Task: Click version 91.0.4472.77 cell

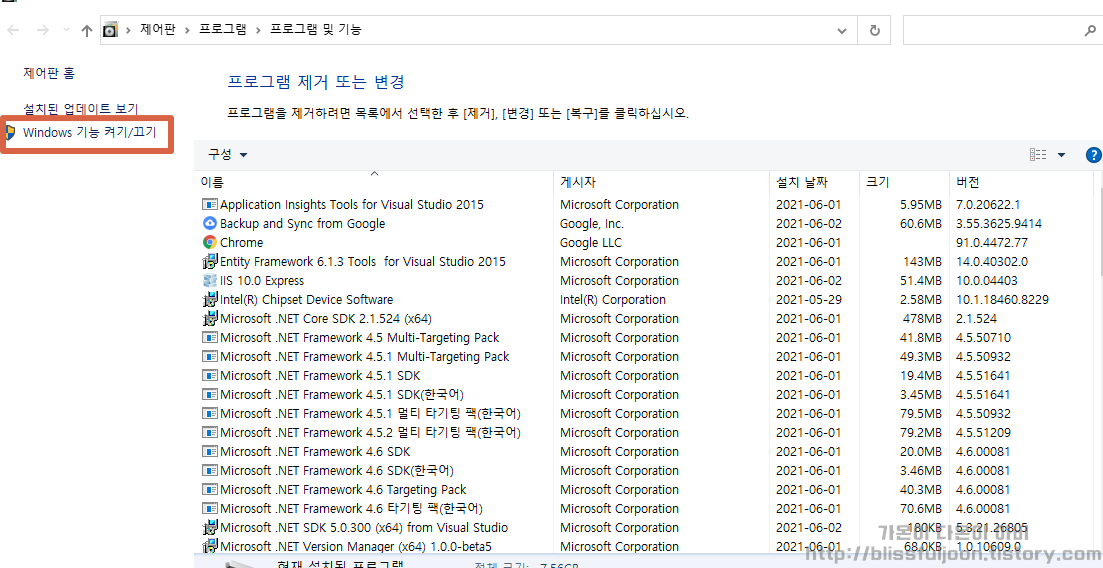Action: (x=992, y=243)
